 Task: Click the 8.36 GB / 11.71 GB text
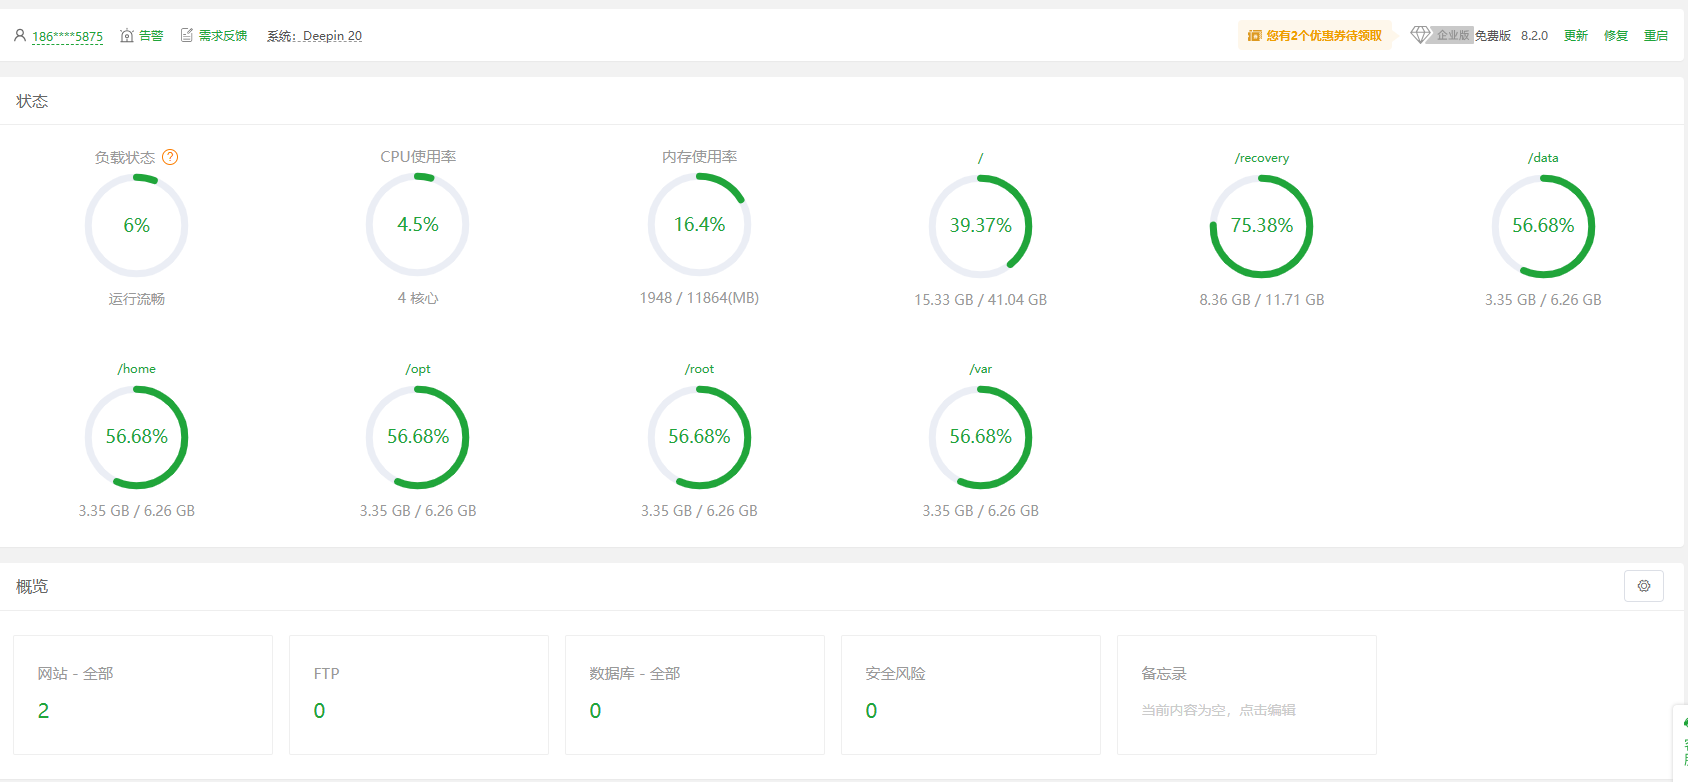click(1262, 300)
